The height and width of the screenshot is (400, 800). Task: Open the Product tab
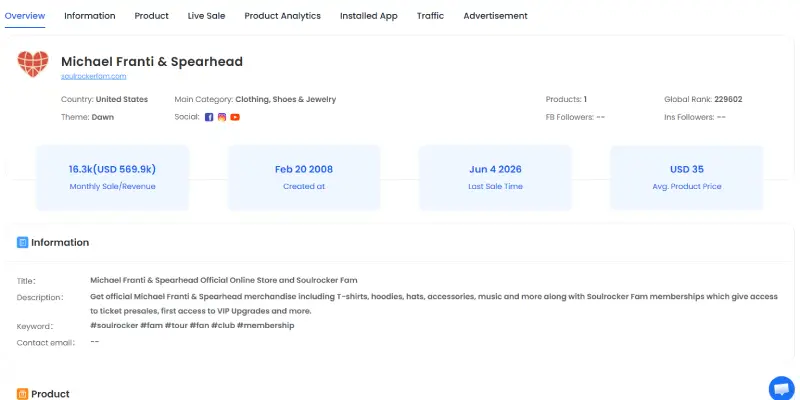point(152,16)
